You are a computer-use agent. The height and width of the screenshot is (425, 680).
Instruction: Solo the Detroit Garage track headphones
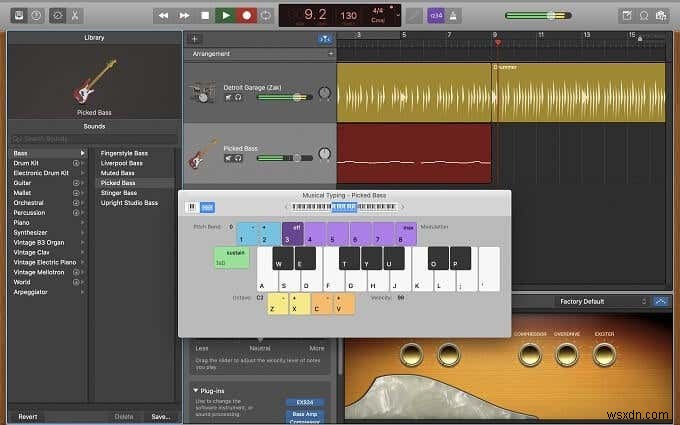tap(238, 98)
